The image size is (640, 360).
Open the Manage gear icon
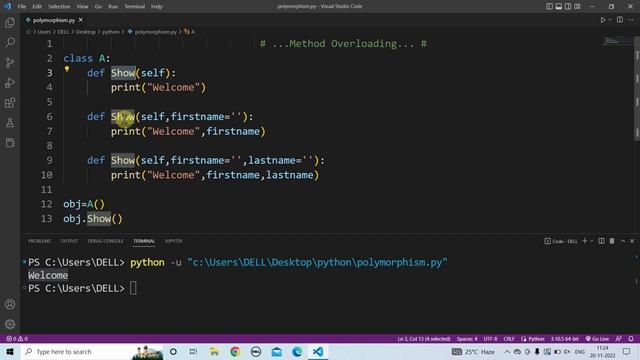[10, 324]
